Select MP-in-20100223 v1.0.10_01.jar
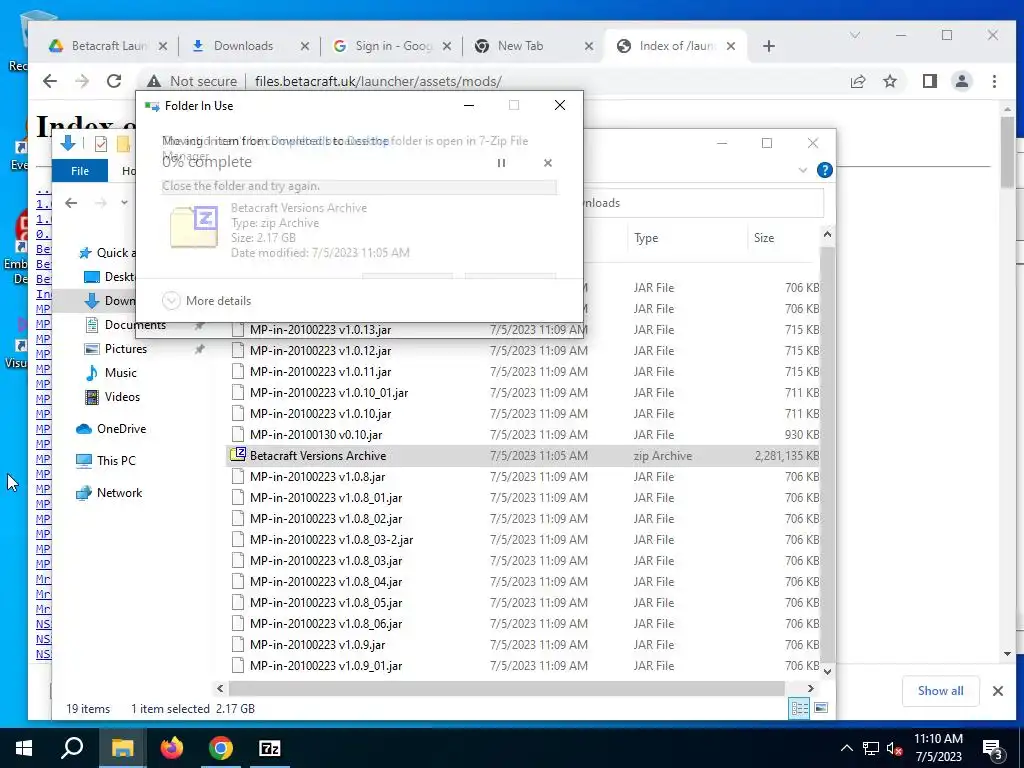The image size is (1024, 768). point(328,392)
